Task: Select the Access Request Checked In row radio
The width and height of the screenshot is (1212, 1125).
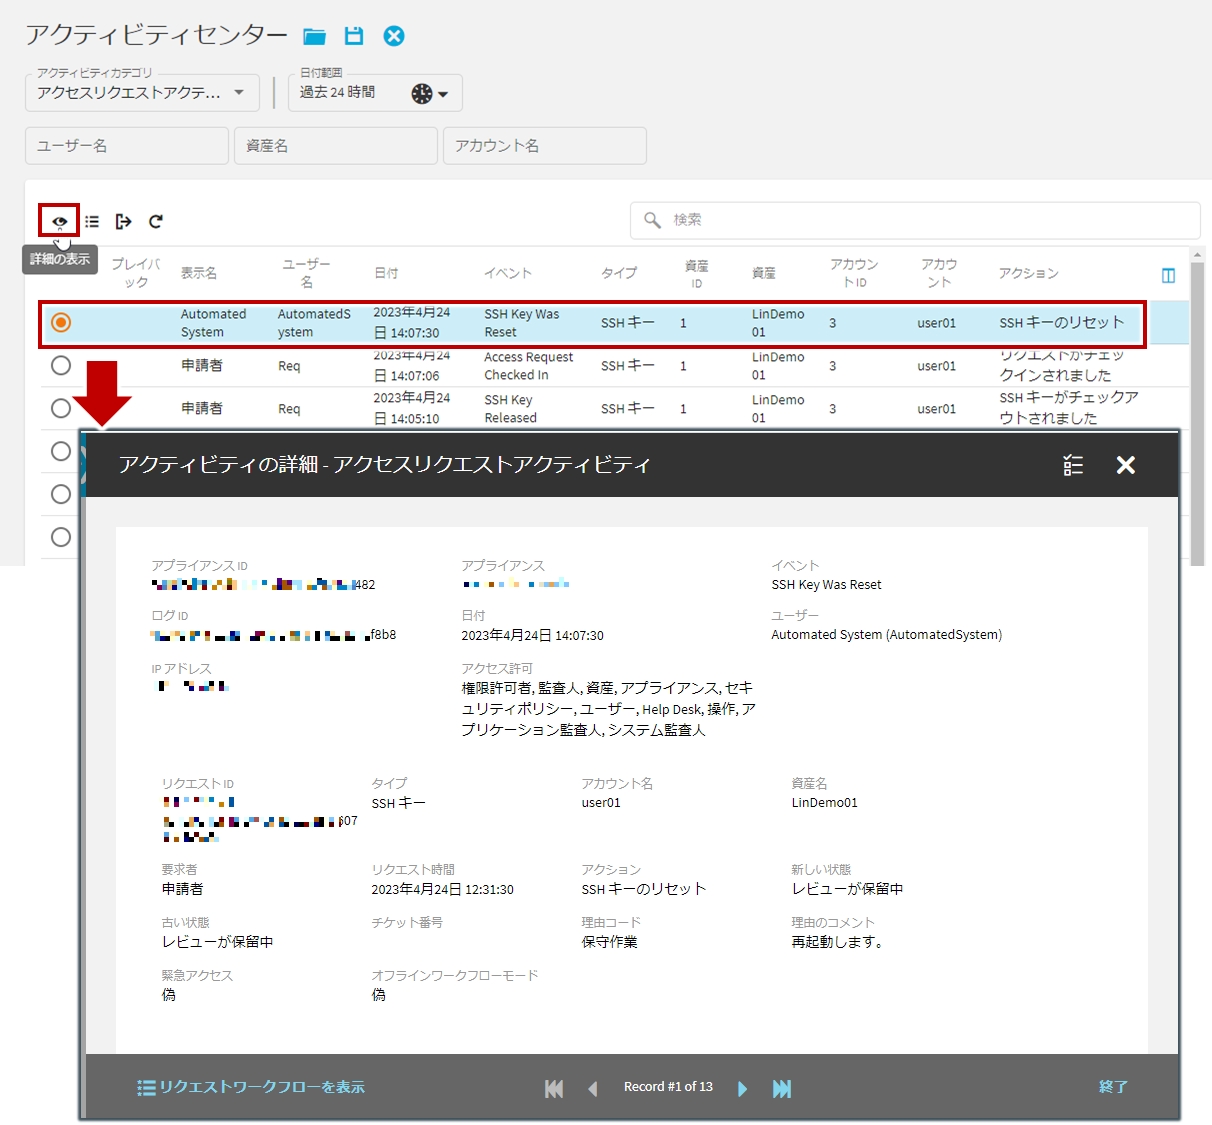Action: pos(61,365)
